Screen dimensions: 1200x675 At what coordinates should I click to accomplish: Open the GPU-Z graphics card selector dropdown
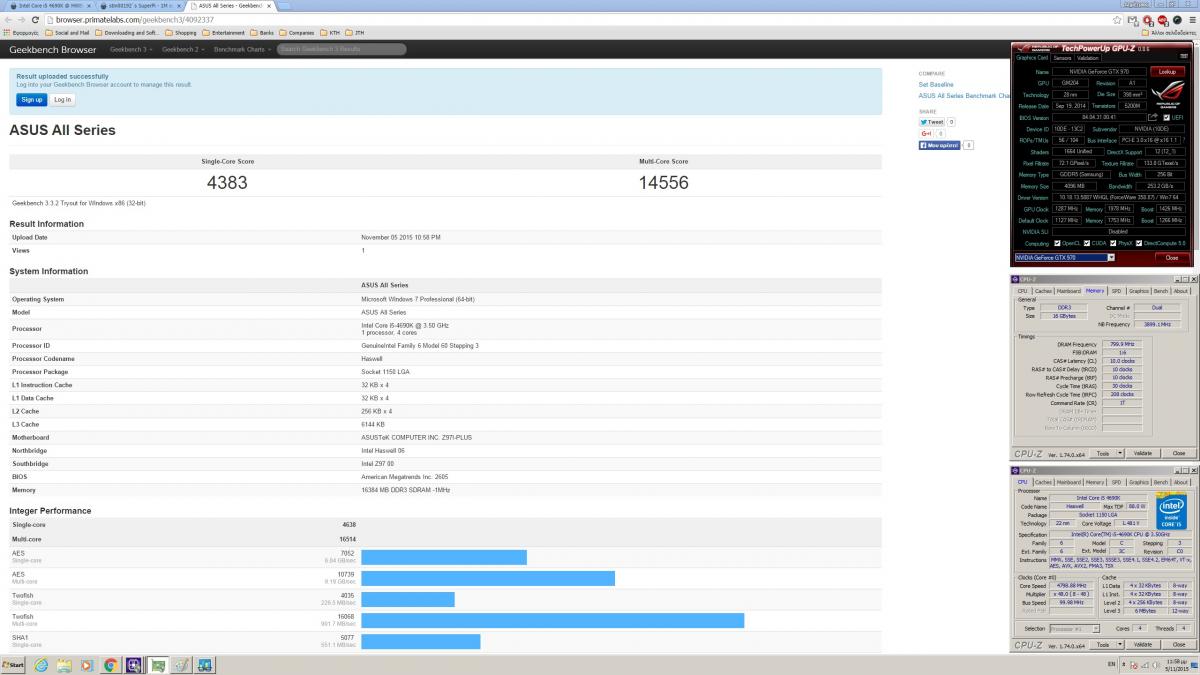click(x=1111, y=257)
